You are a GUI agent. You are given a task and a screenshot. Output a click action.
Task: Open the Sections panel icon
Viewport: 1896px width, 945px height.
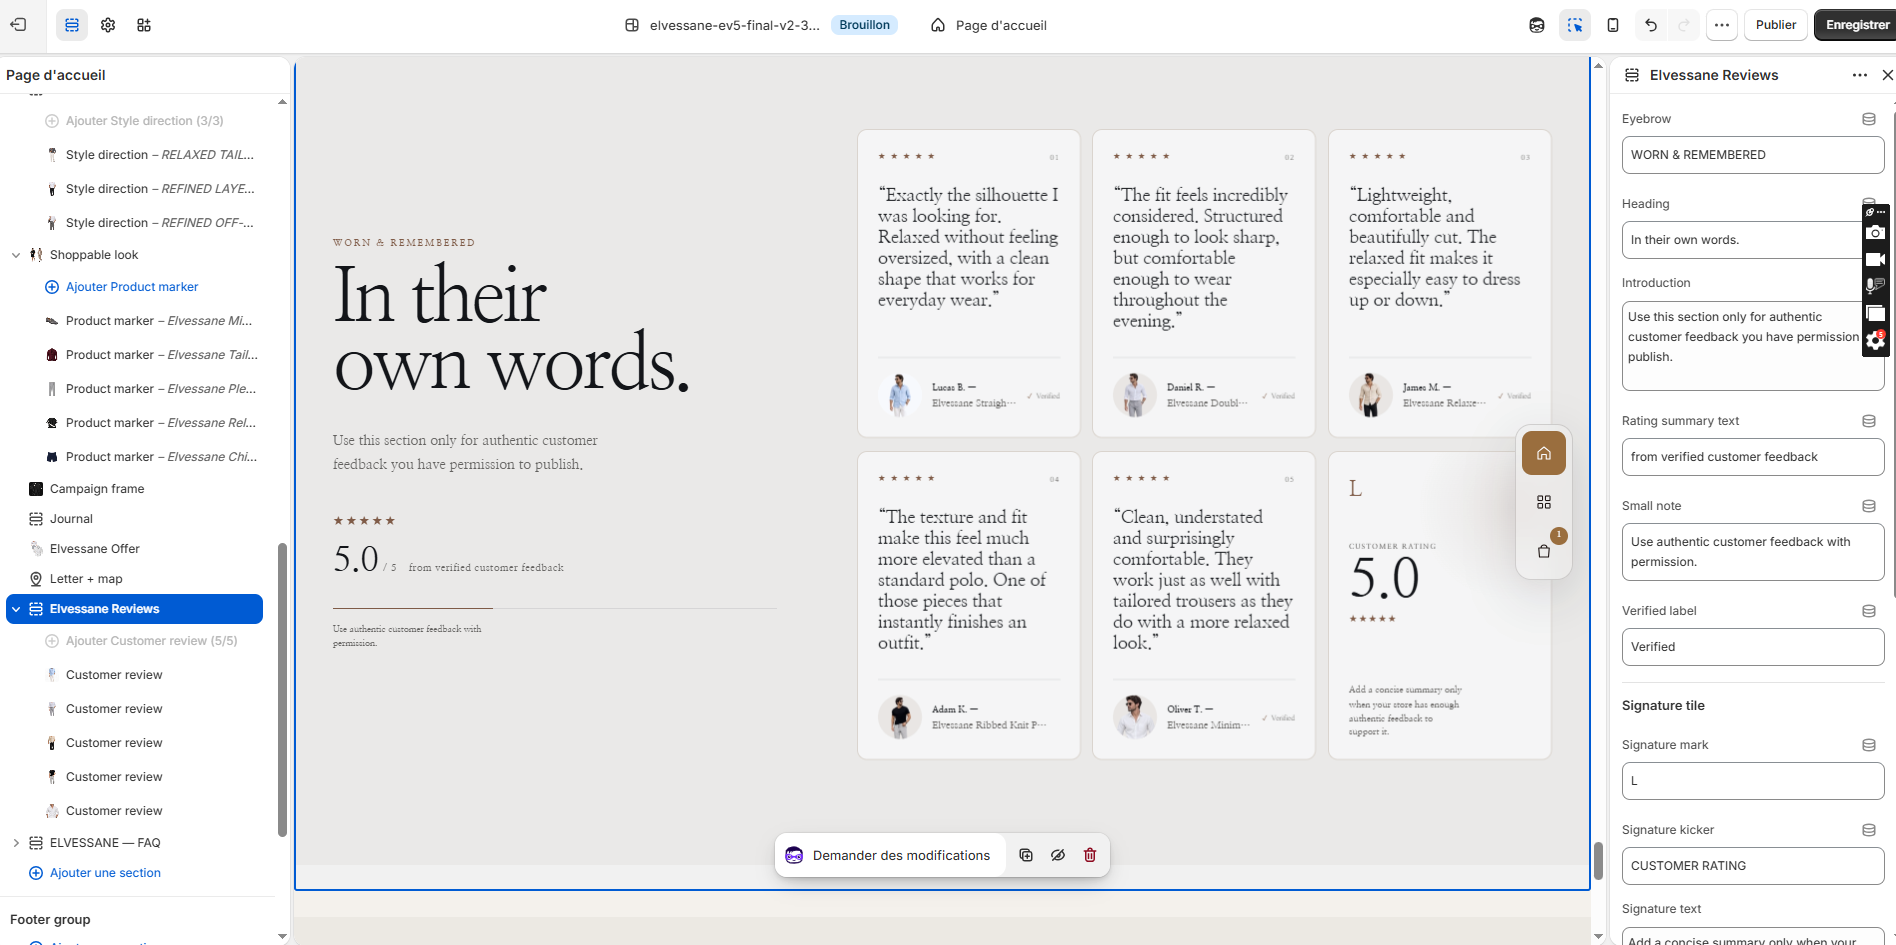click(x=72, y=25)
